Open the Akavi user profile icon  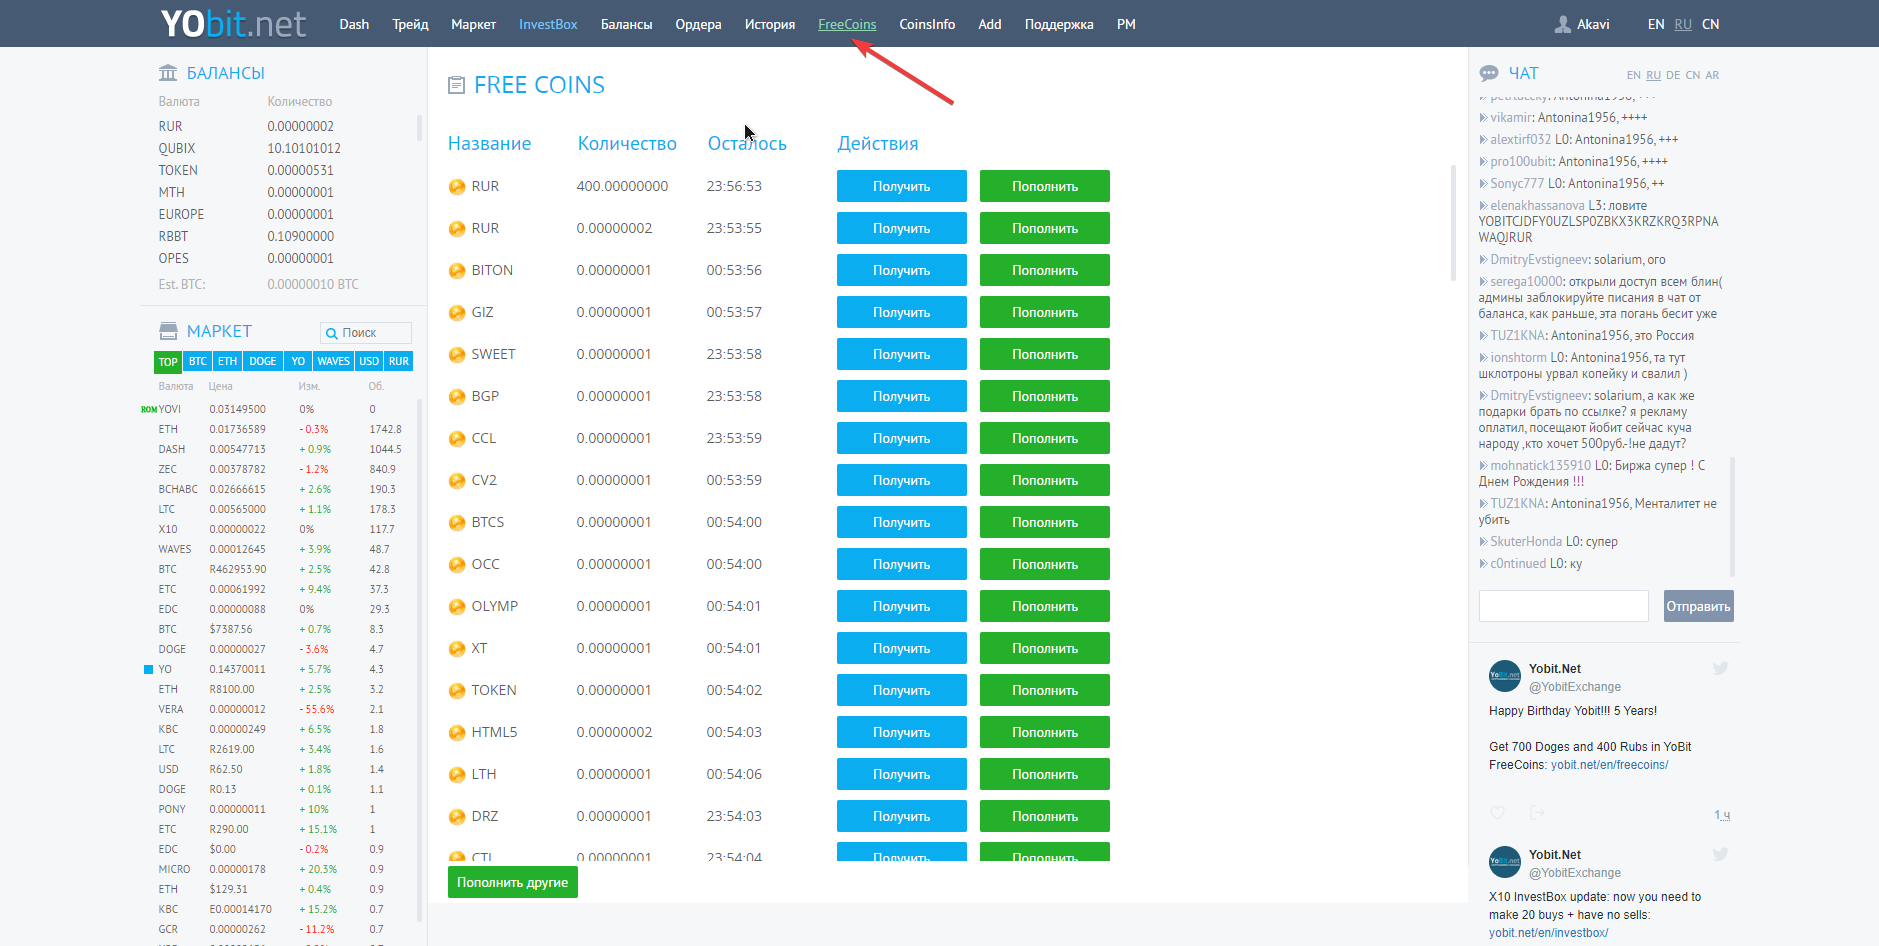[x=1562, y=24]
